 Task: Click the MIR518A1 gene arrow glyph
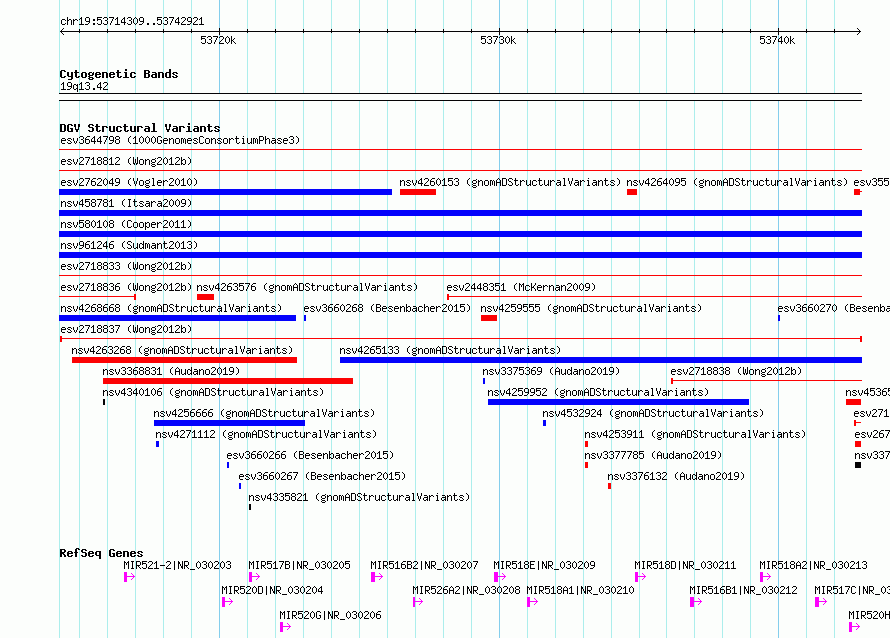pyautogui.click(x=532, y=602)
